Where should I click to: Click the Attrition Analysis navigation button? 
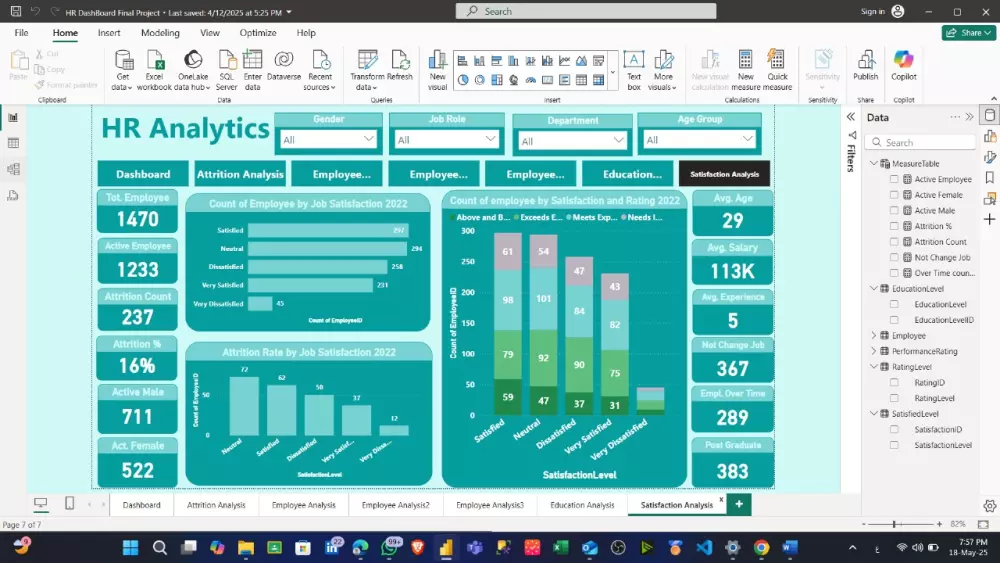point(240,173)
